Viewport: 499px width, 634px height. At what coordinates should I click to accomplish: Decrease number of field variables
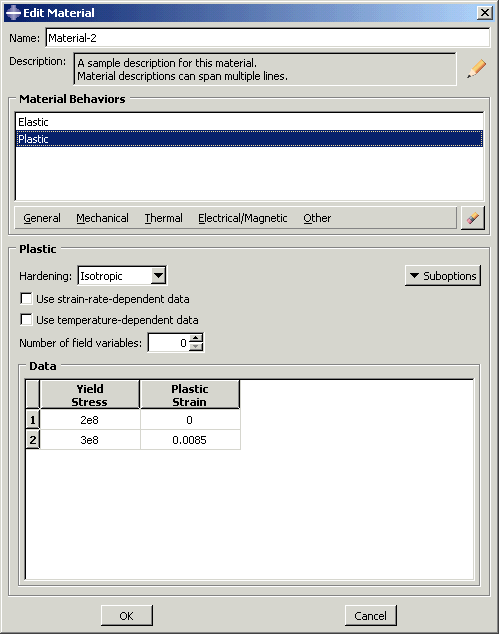(196, 347)
